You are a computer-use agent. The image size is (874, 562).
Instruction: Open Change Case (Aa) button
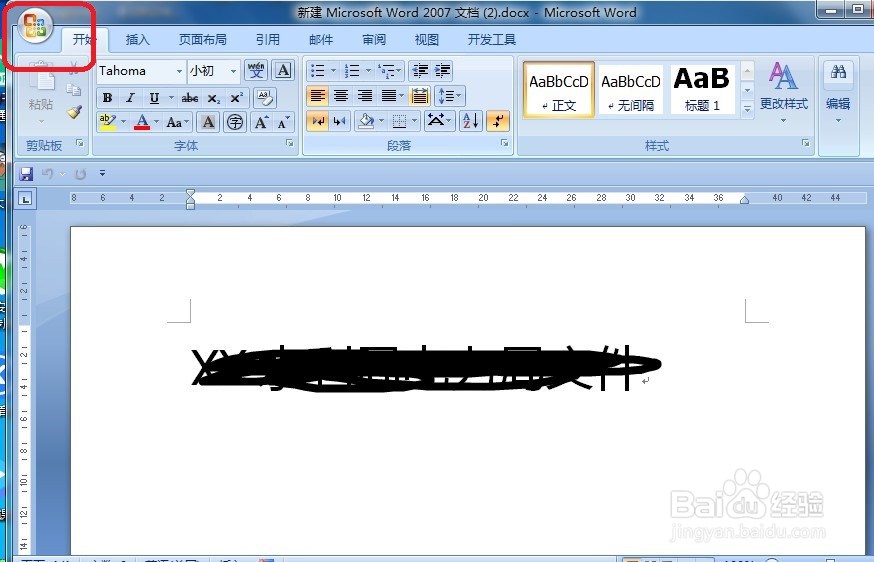click(177, 122)
